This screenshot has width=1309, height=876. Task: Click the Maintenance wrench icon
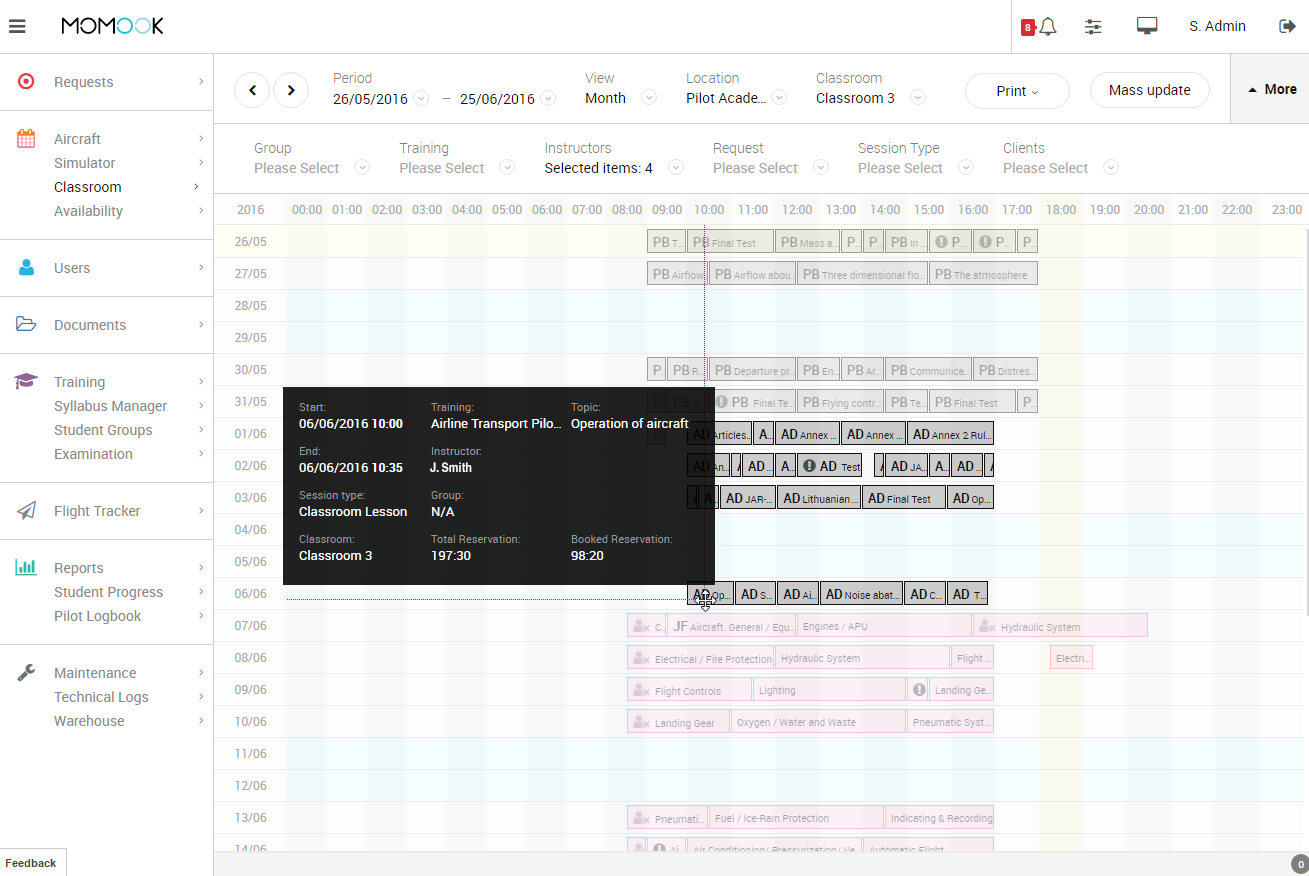24,672
